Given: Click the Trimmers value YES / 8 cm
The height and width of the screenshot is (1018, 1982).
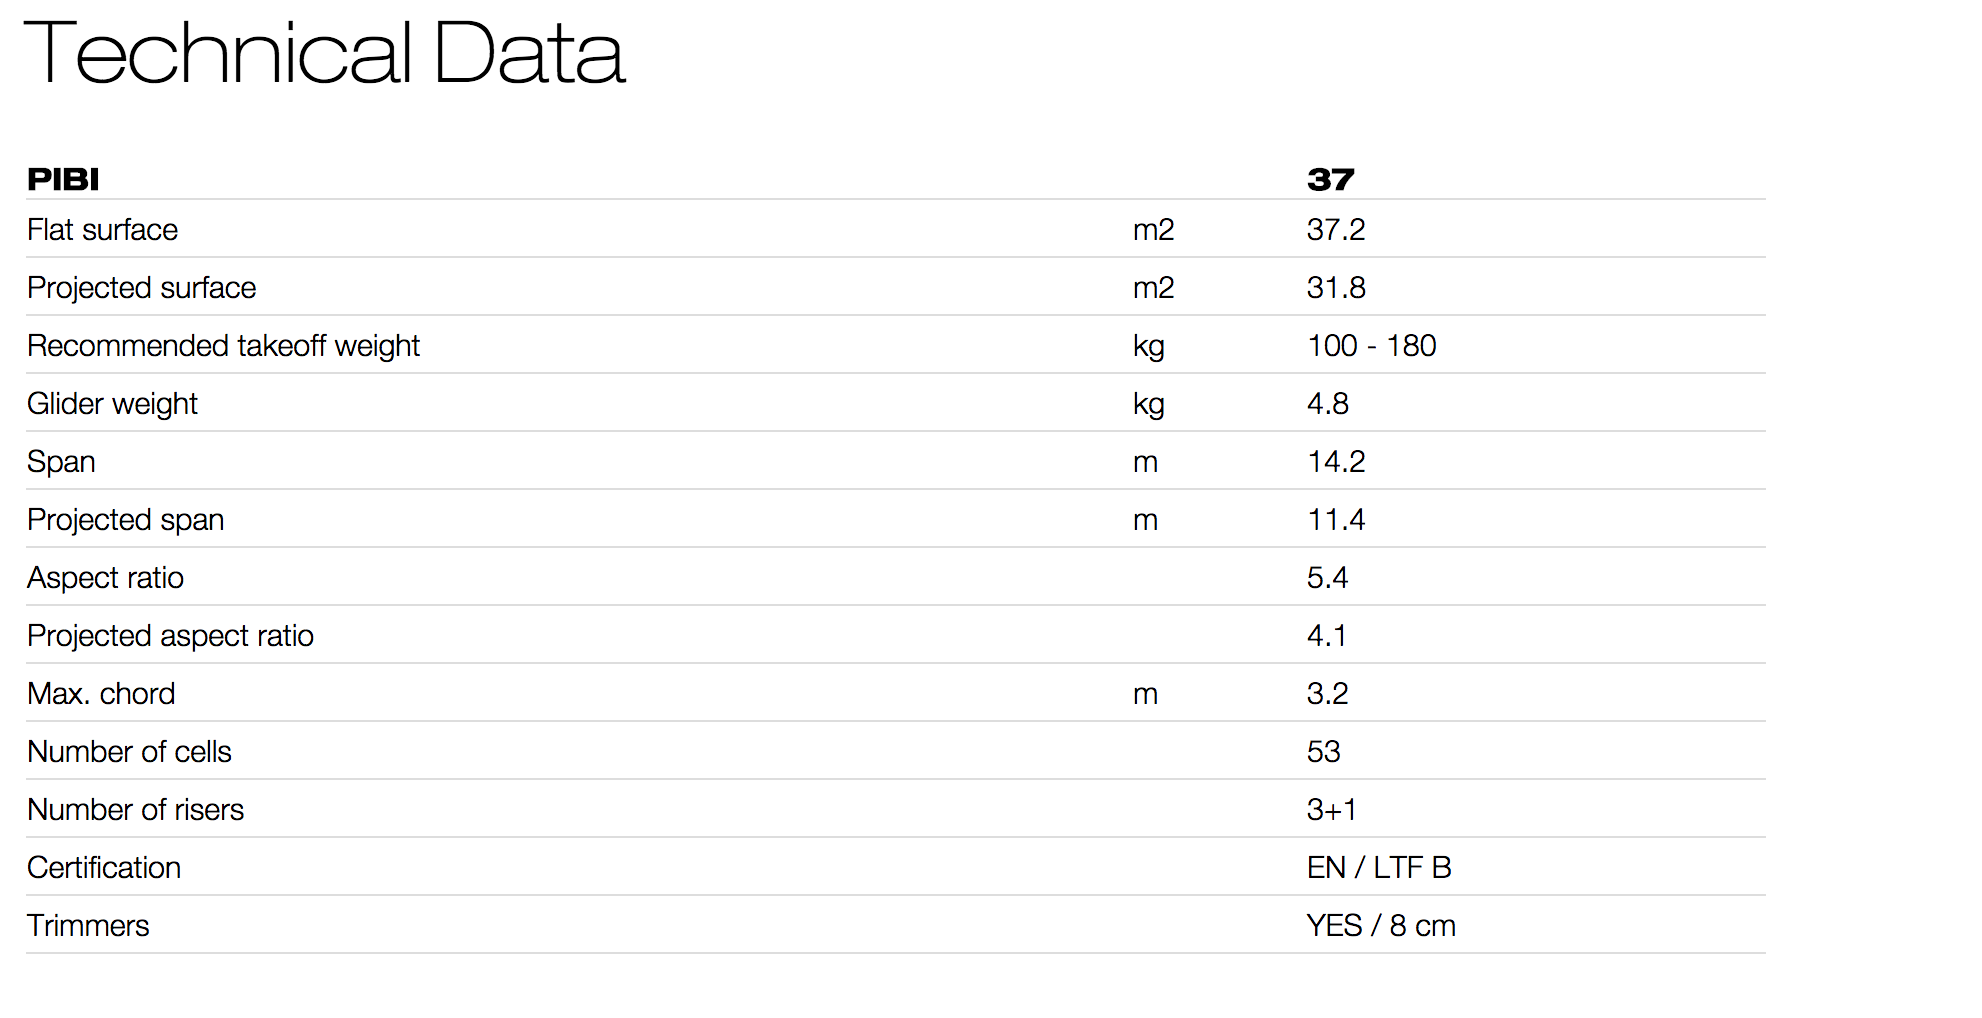Looking at the screenshot, I should tap(1380, 926).
